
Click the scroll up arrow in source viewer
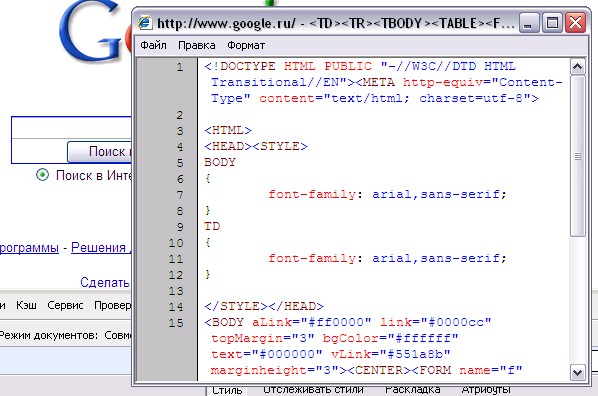(x=577, y=67)
